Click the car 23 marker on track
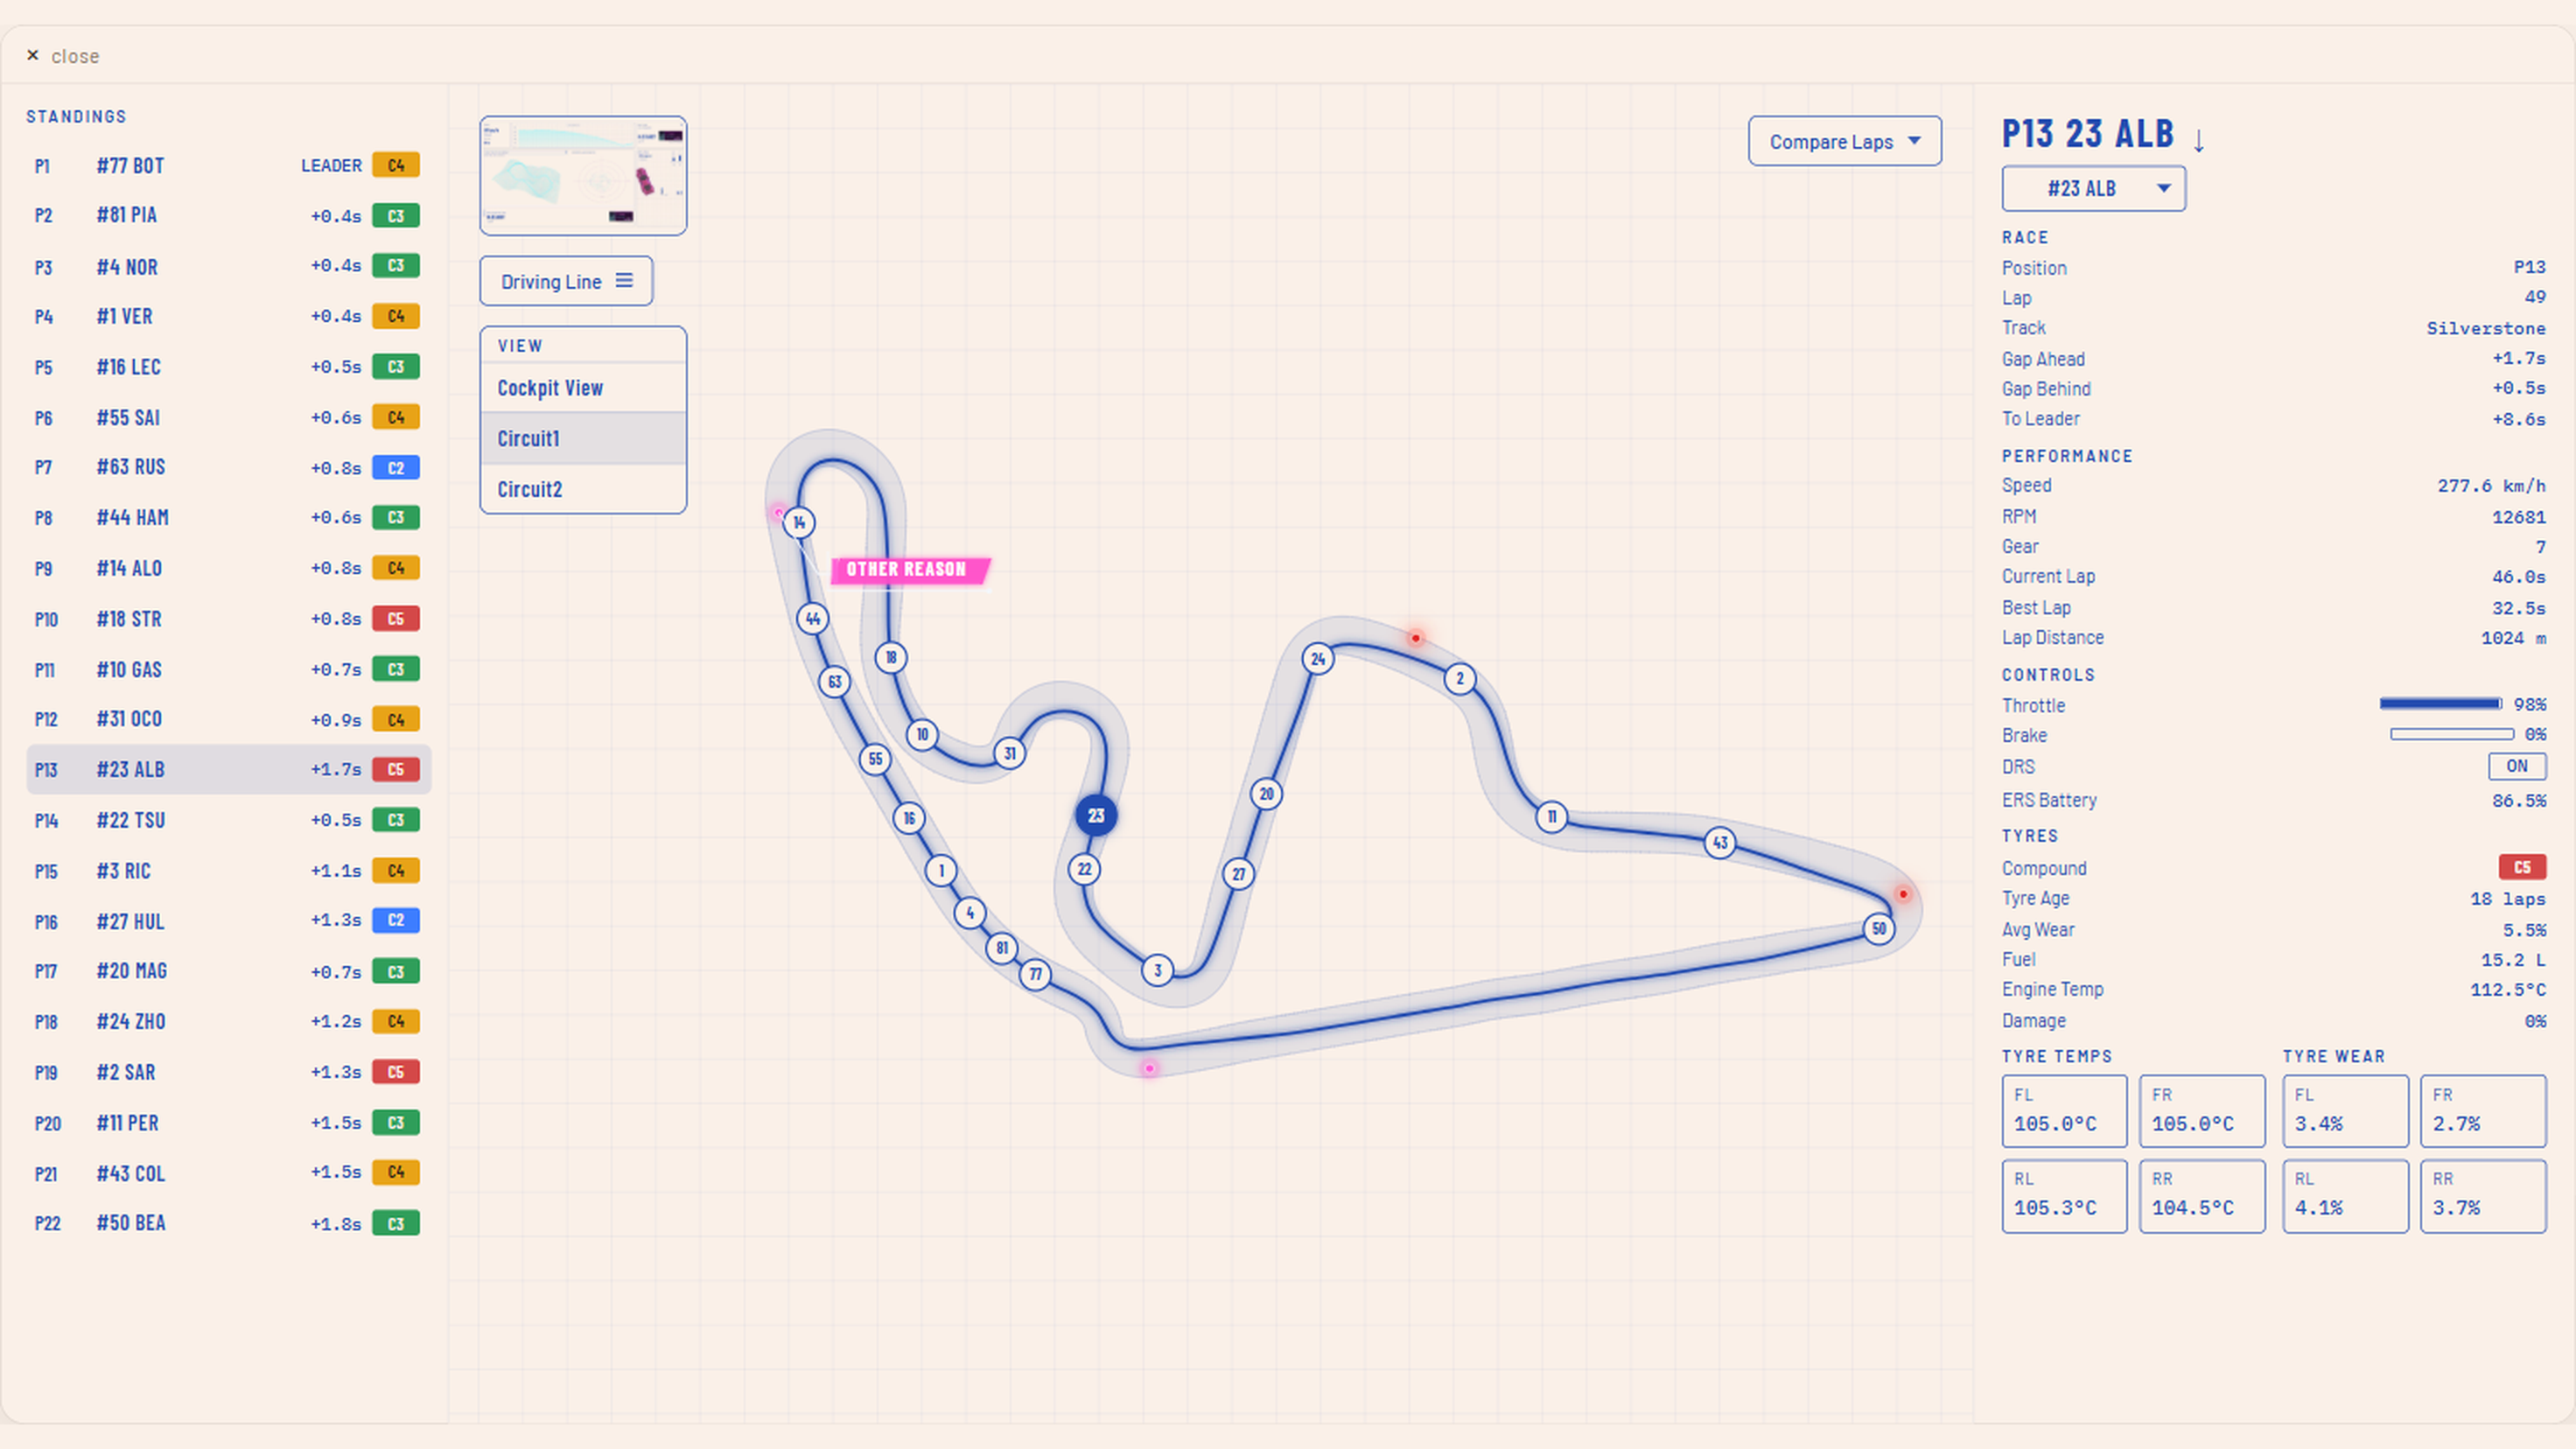The width and height of the screenshot is (2576, 1449). click(1096, 815)
